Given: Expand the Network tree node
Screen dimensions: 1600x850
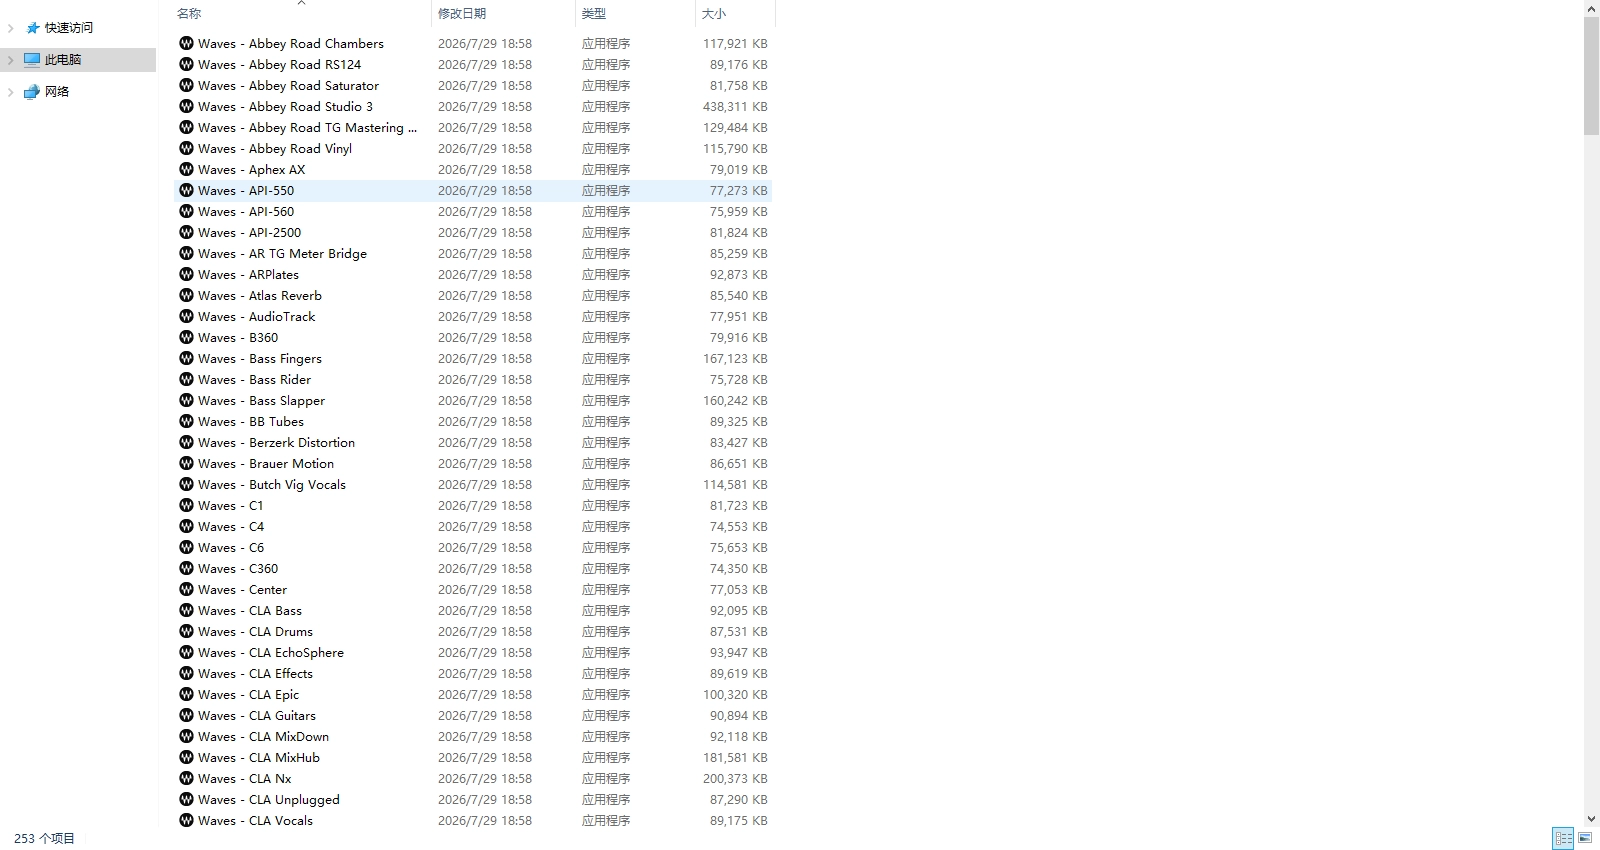Looking at the screenshot, I should 11,92.
